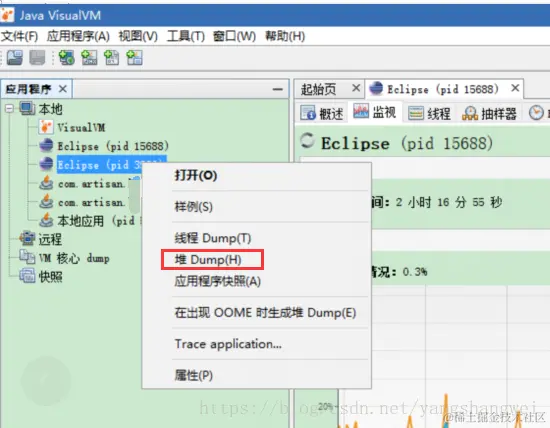
Task: Minimize the 应用程序 panel
Action: 277,89
